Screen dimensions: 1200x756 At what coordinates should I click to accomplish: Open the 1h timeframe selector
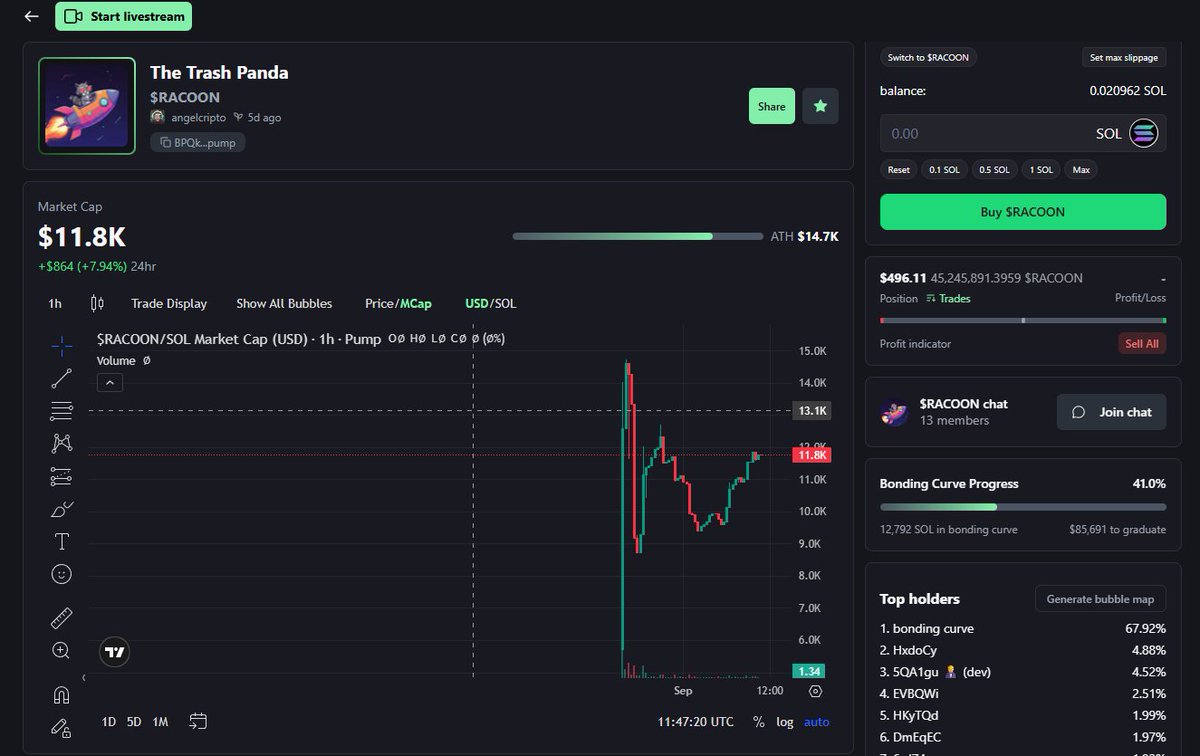pos(55,303)
